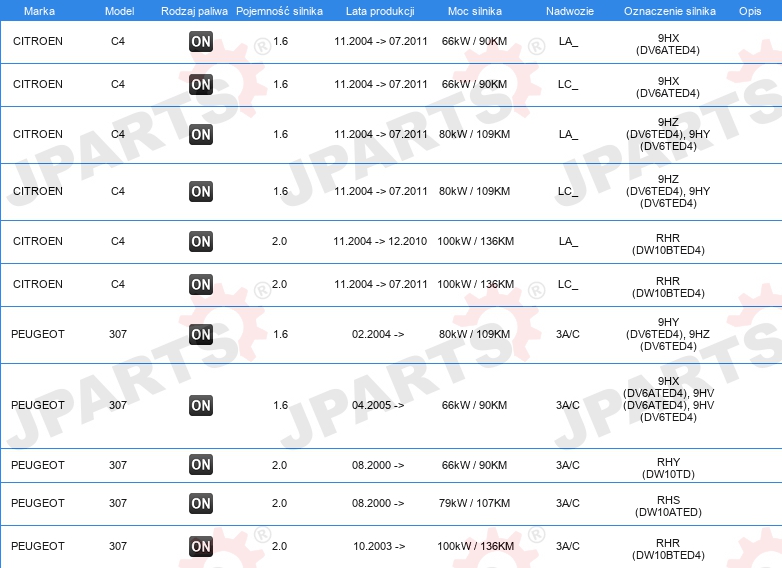Click the Model column header
The image size is (782, 568).
[119, 11]
